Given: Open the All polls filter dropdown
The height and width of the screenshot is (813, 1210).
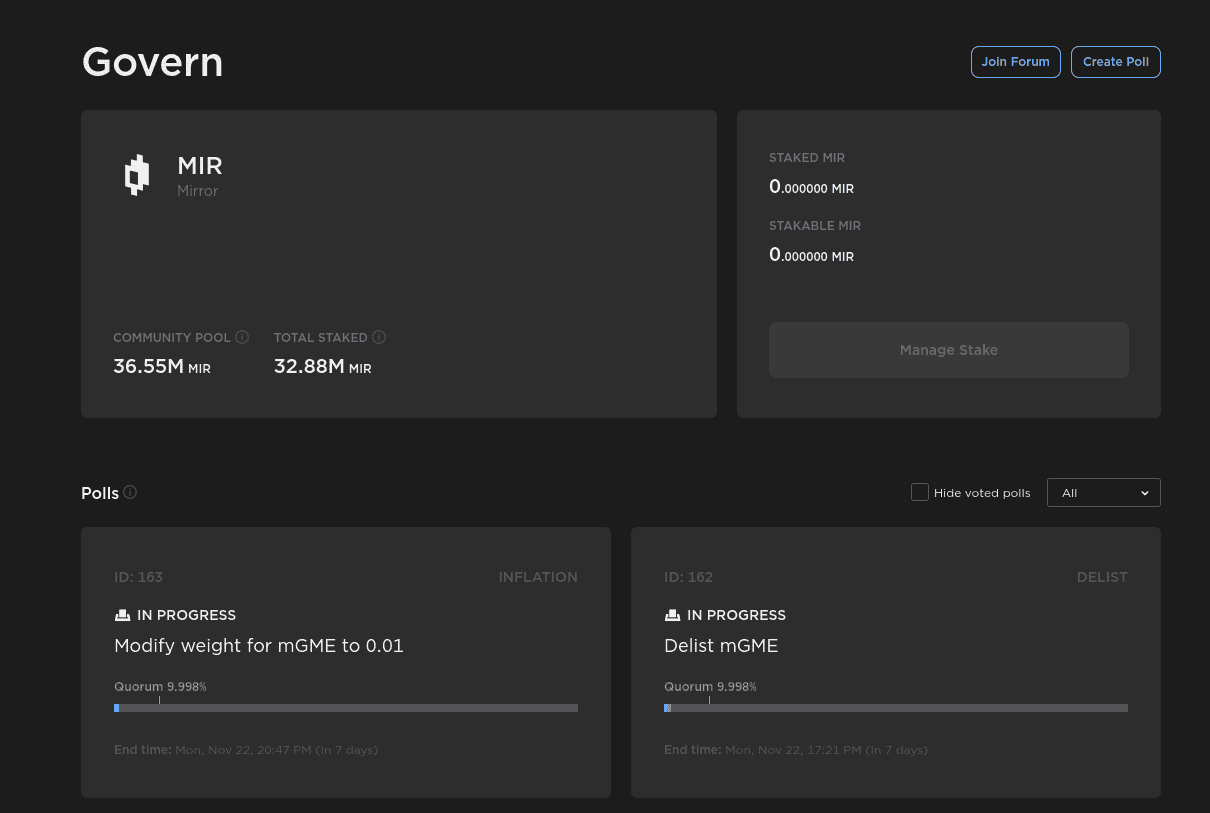Looking at the screenshot, I should [1103, 492].
